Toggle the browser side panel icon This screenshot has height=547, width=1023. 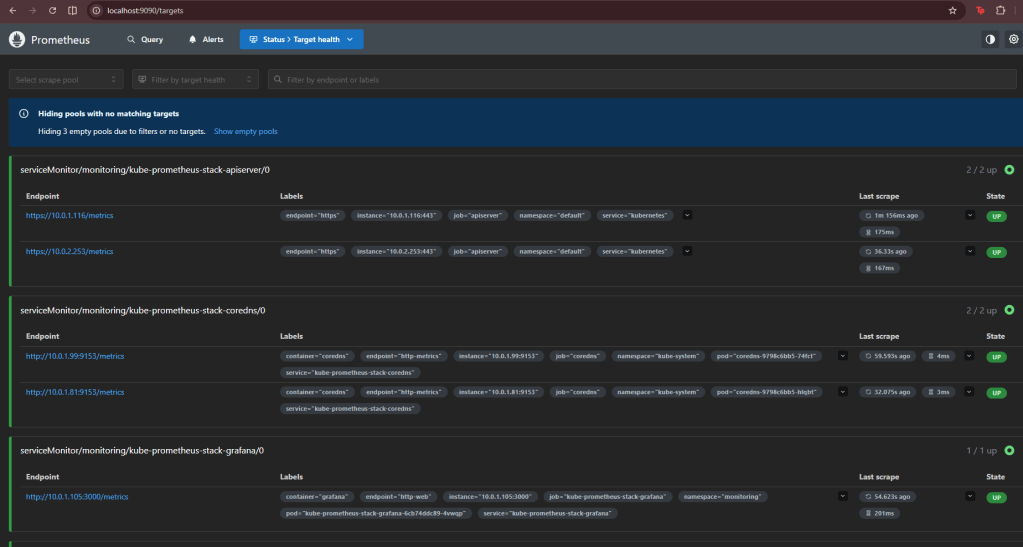click(72, 10)
